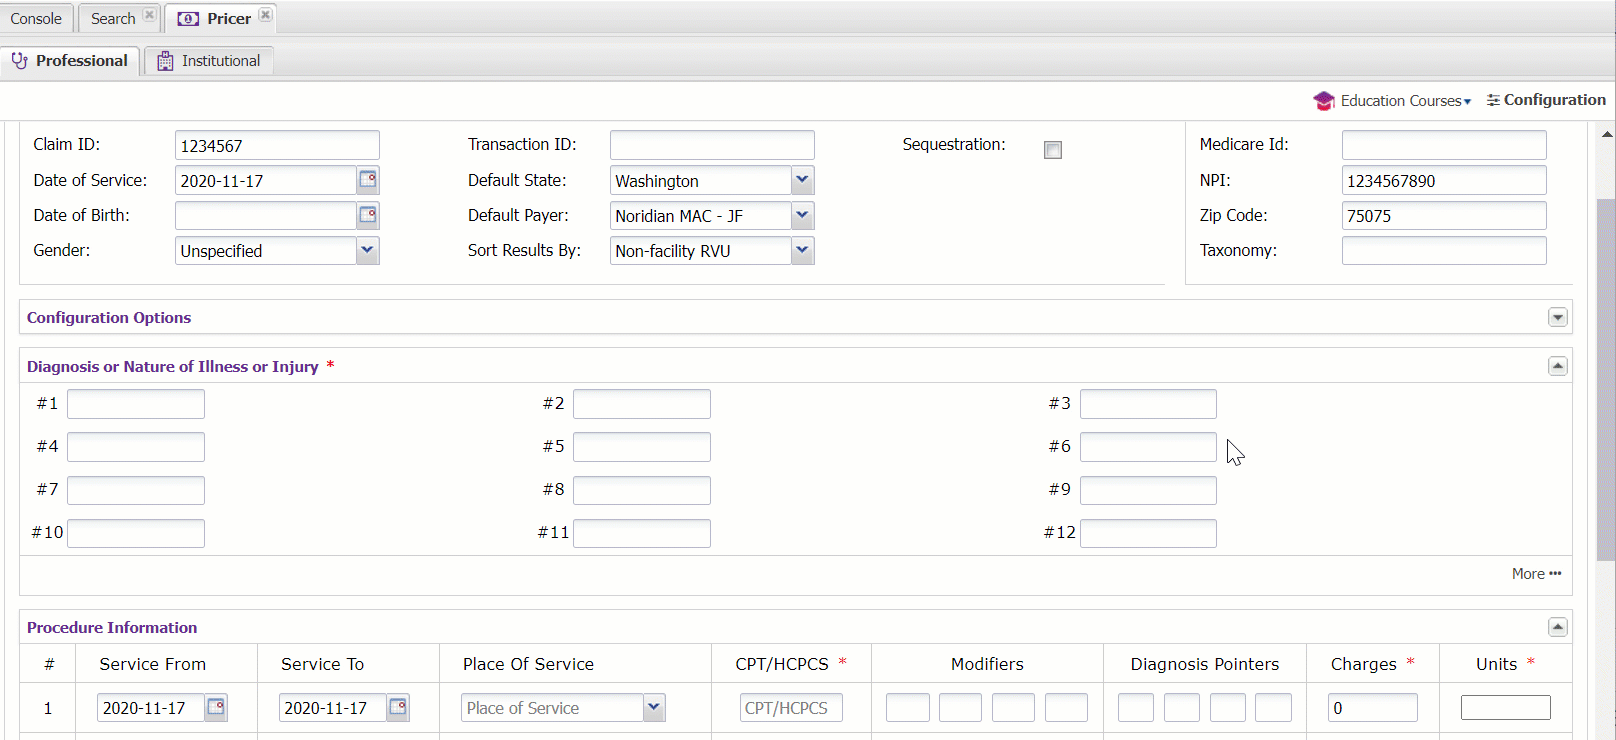
Task: Close the Pricer tab
Action: (265, 15)
